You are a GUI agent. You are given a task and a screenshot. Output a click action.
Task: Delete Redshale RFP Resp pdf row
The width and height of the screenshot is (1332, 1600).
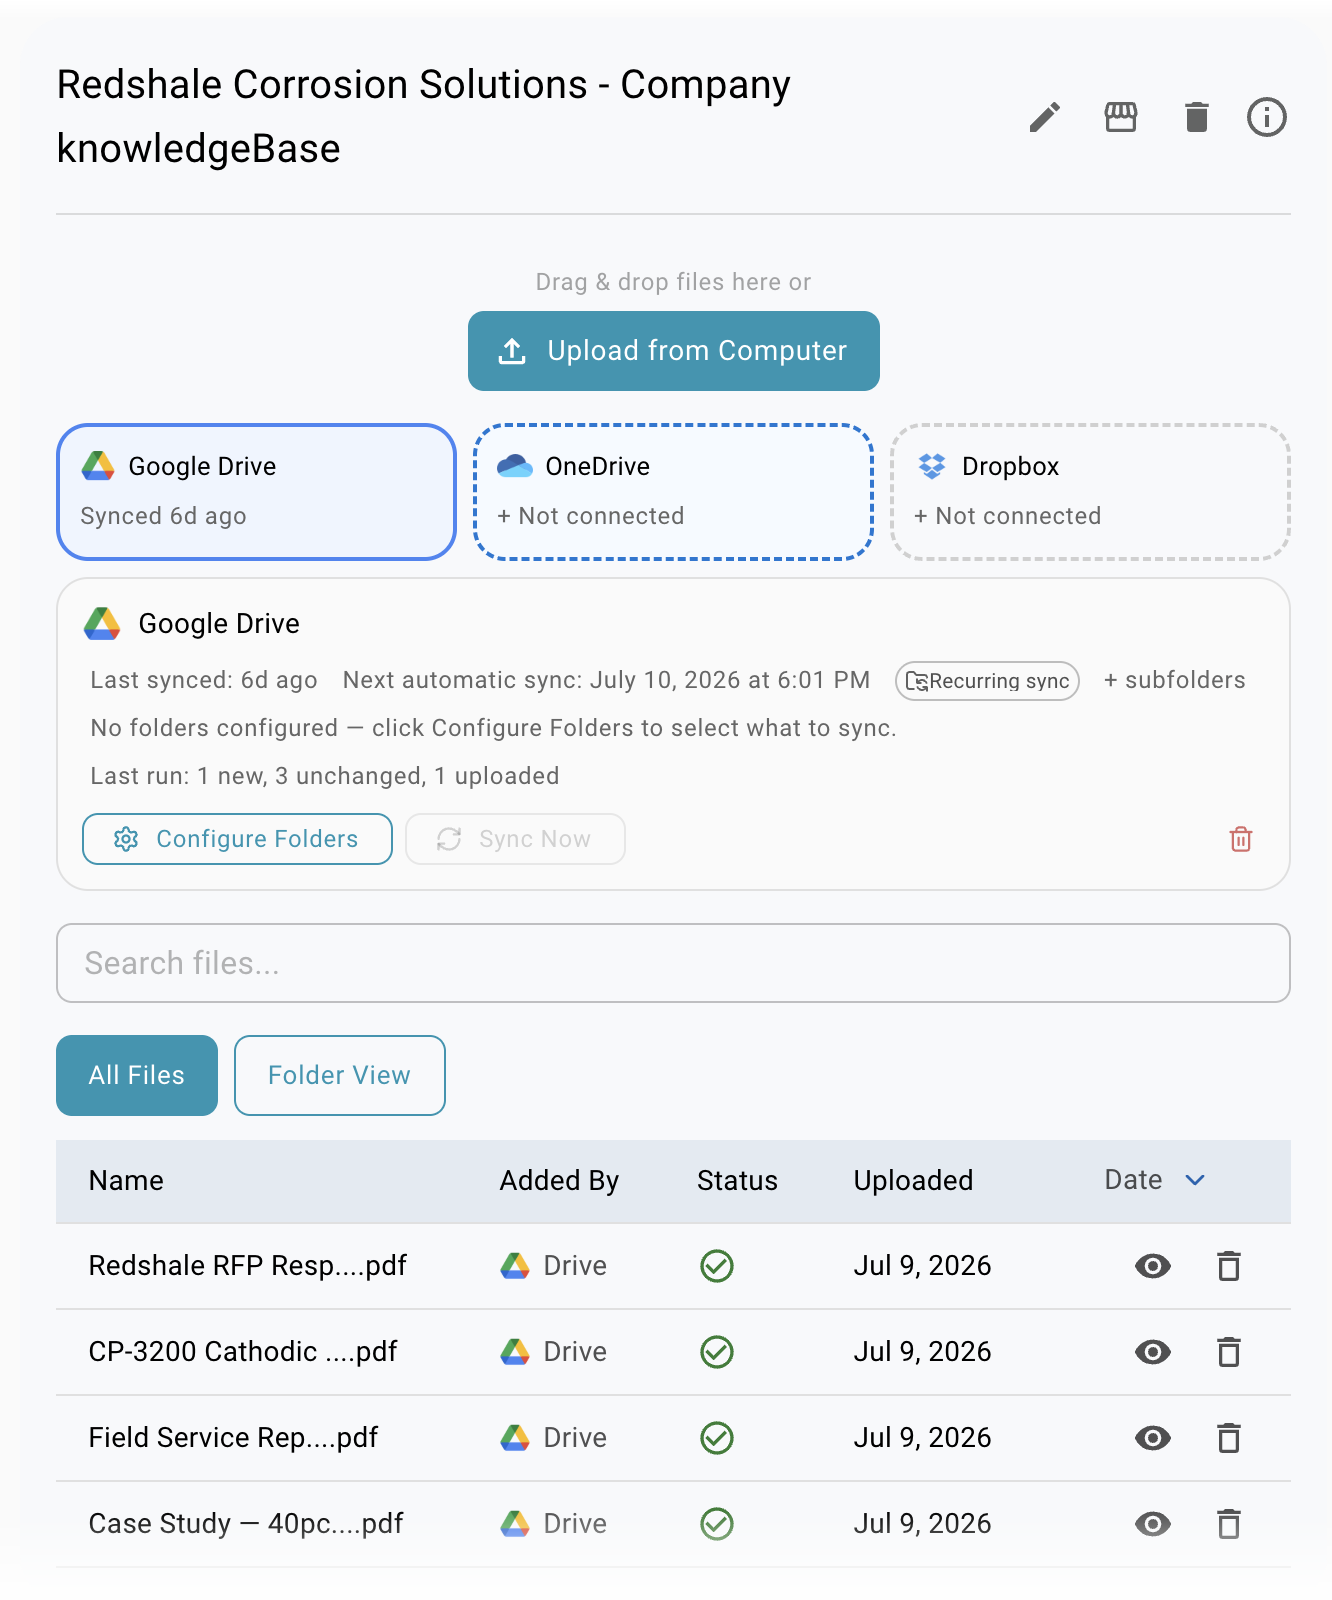pos(1228,1266)
